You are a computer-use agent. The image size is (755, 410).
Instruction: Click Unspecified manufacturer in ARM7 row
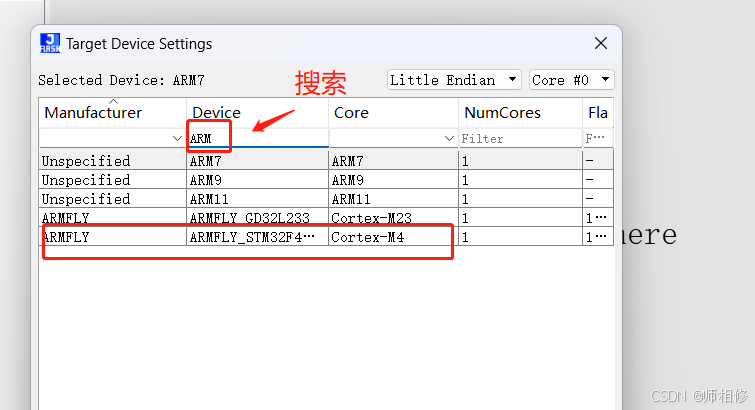click(x=113, y=160)
